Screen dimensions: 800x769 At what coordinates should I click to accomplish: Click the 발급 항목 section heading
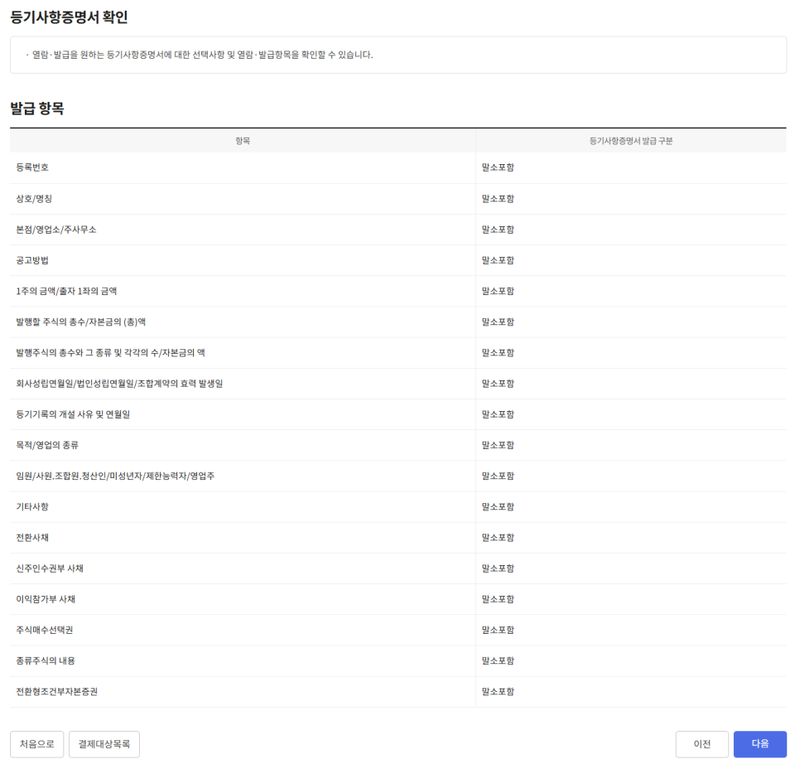[x=37, y=108]
